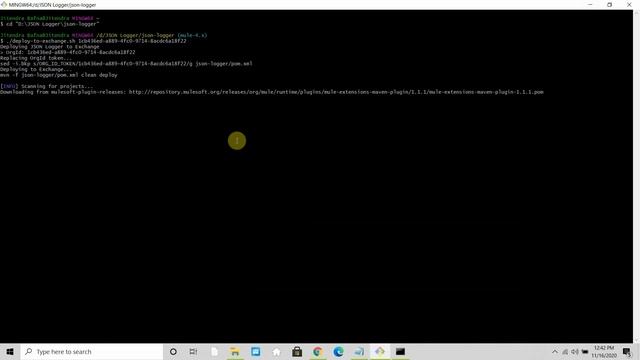Screen dimensions: 640x360
Task: Open the Action Center notifications icon
Action: [x=627, y=351]
